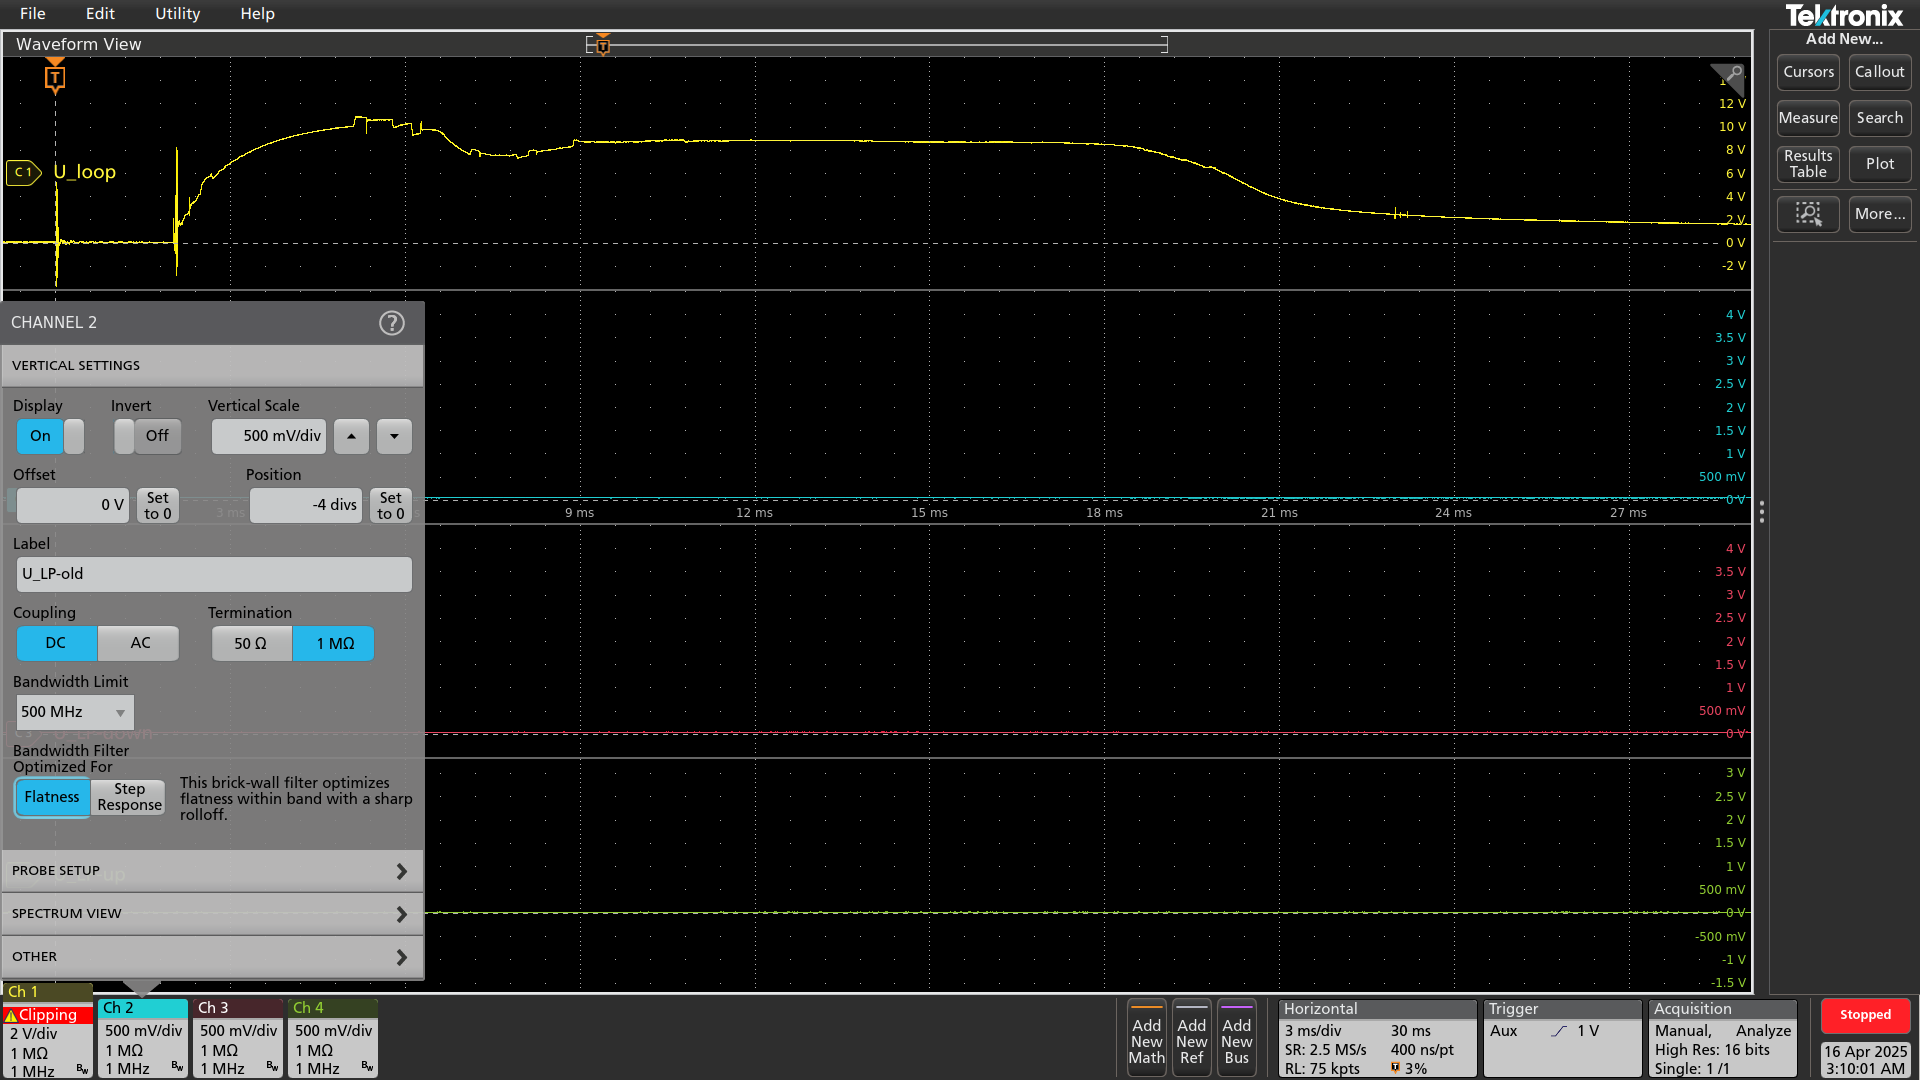
Task: Click the Ch 1 clipping warning badge
Action: 47,1014
